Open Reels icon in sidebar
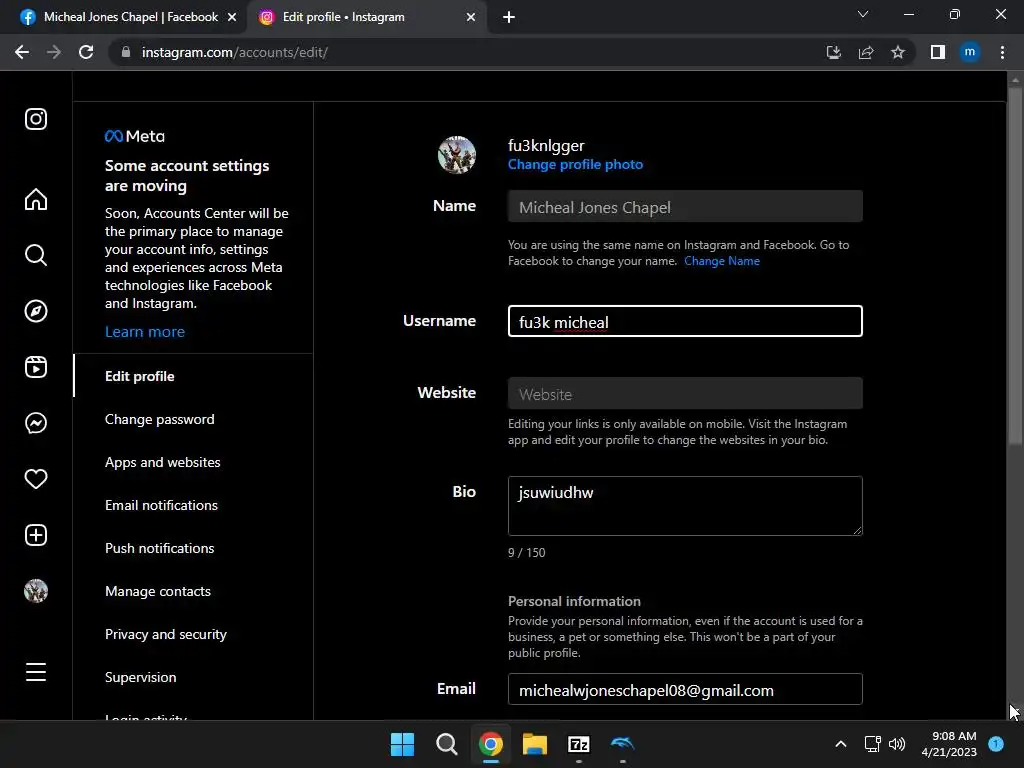 click(36, 367)
